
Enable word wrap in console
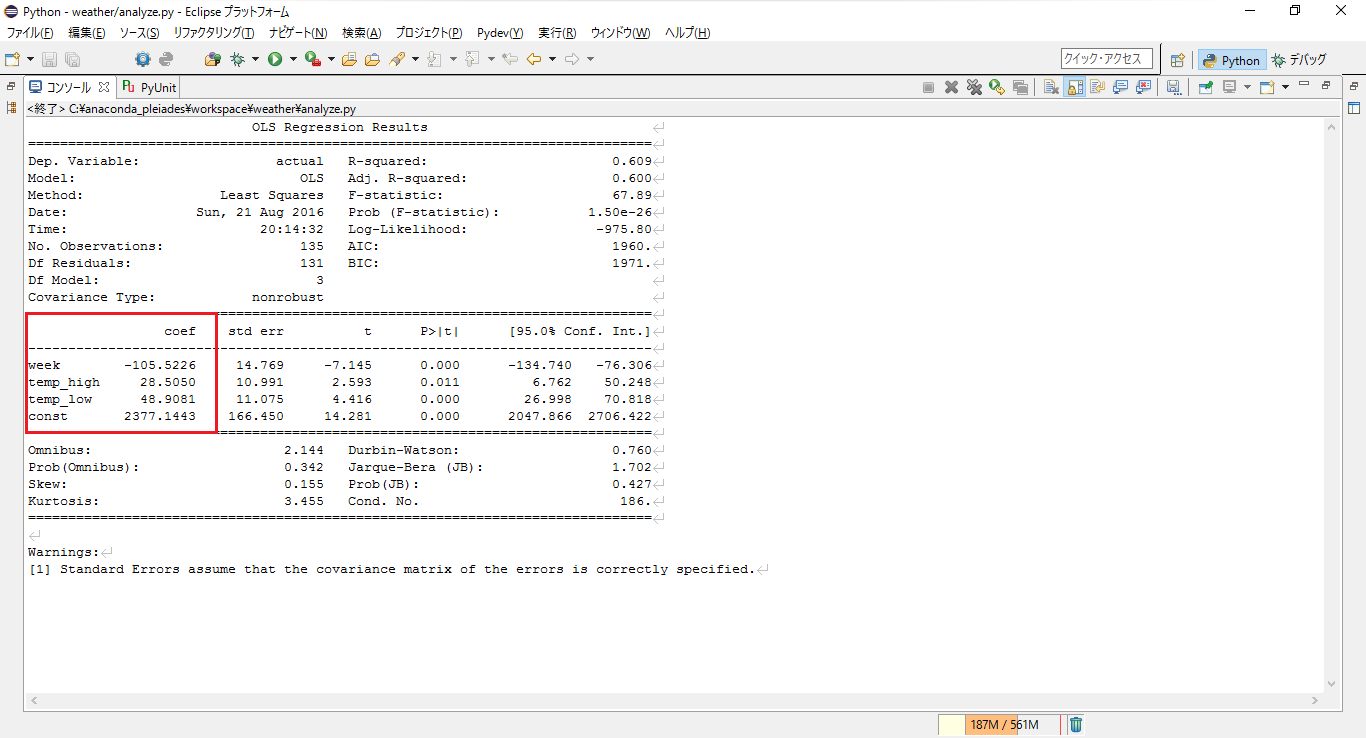1096,87
